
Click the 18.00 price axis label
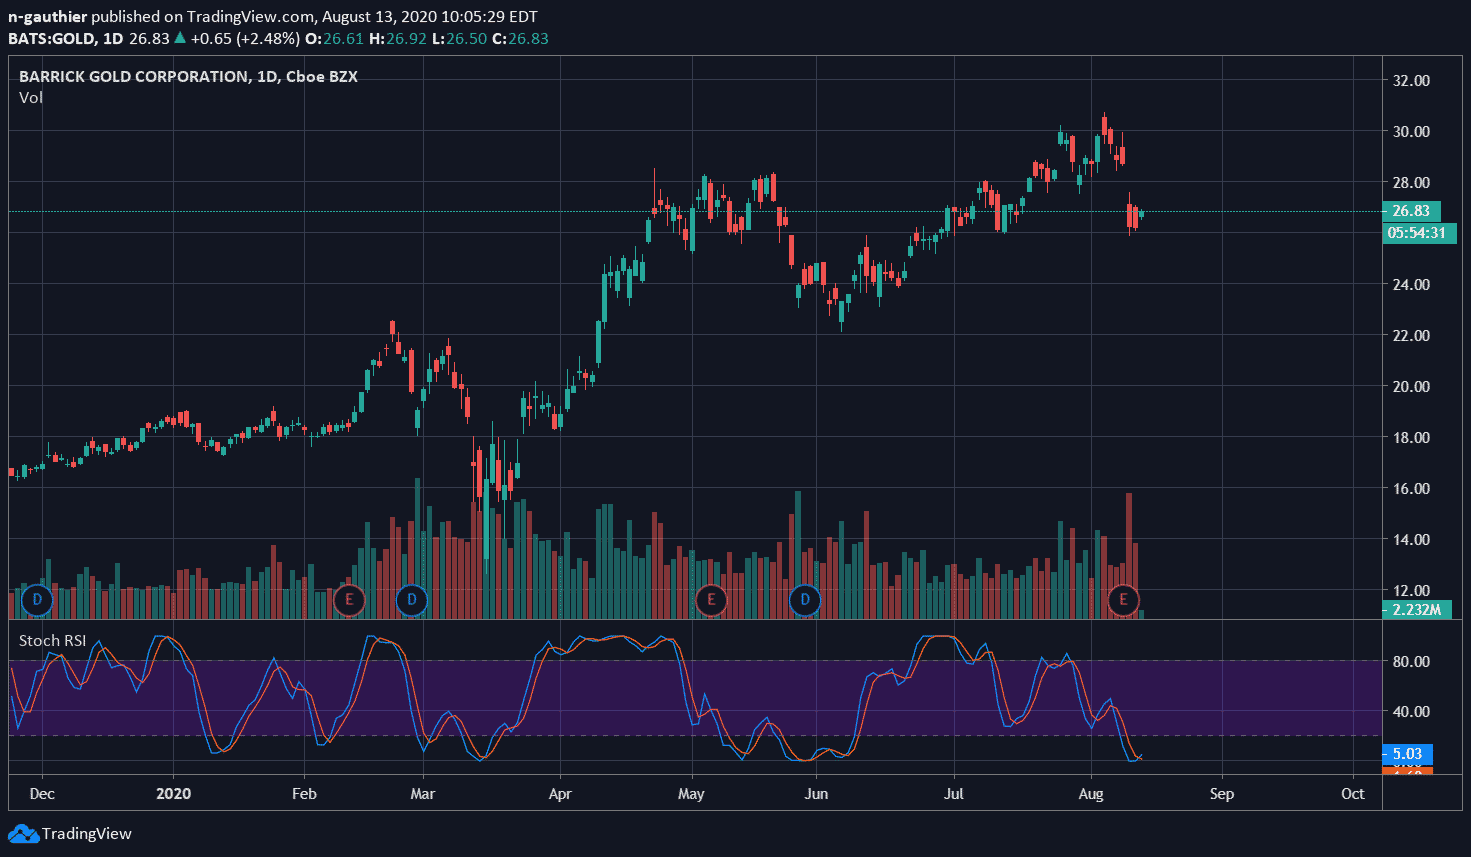point(1411,437)
